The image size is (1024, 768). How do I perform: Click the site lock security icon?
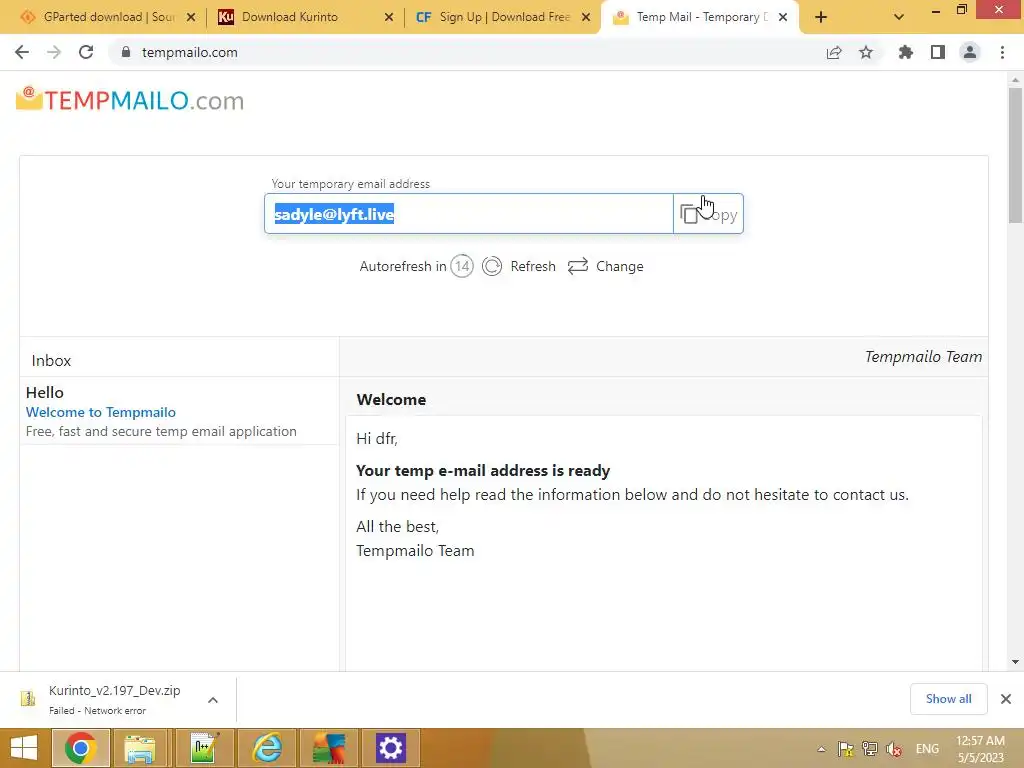[x=125, y=52]
